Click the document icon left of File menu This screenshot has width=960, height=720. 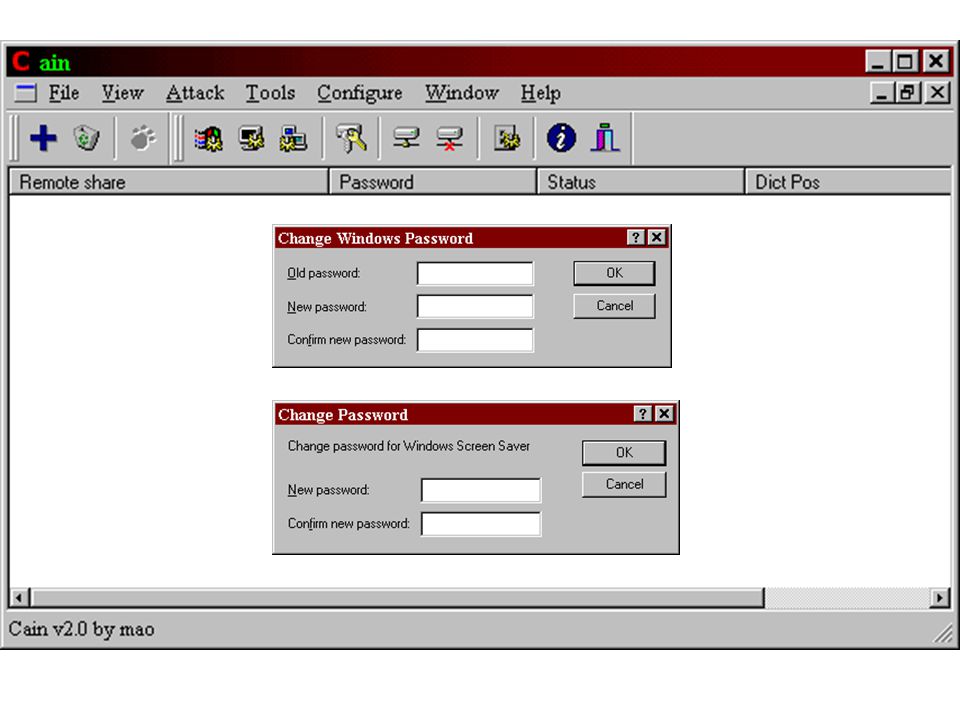tap(25, 93)
